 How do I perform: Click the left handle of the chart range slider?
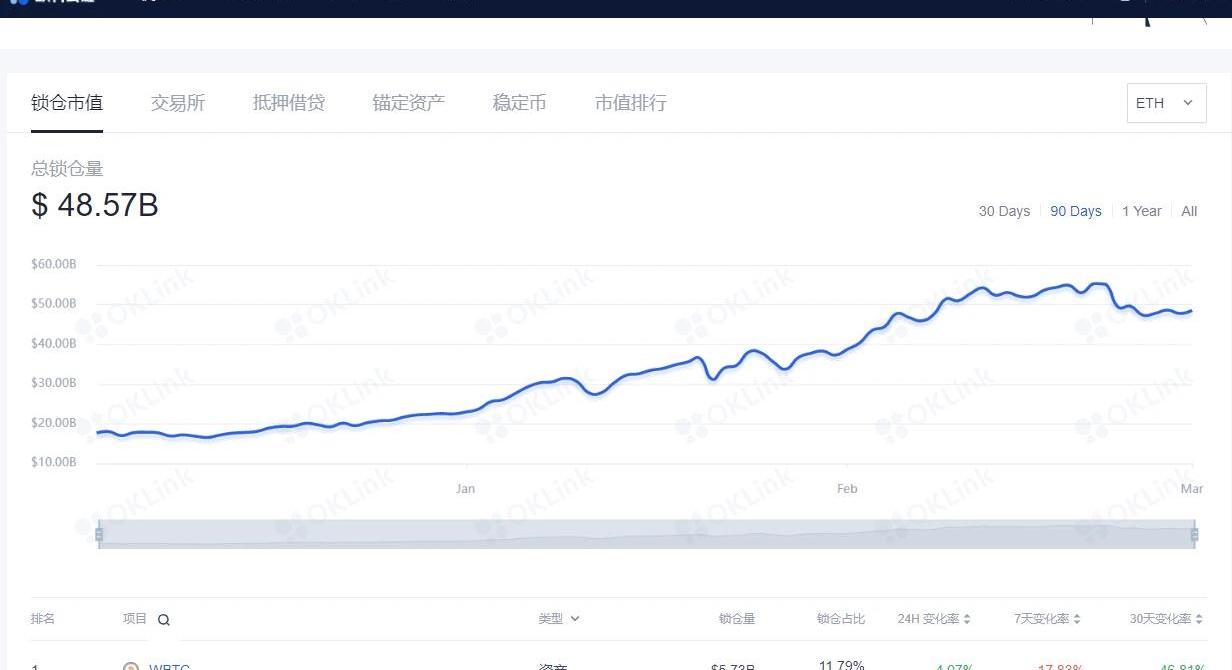click(x=99, y=535)
